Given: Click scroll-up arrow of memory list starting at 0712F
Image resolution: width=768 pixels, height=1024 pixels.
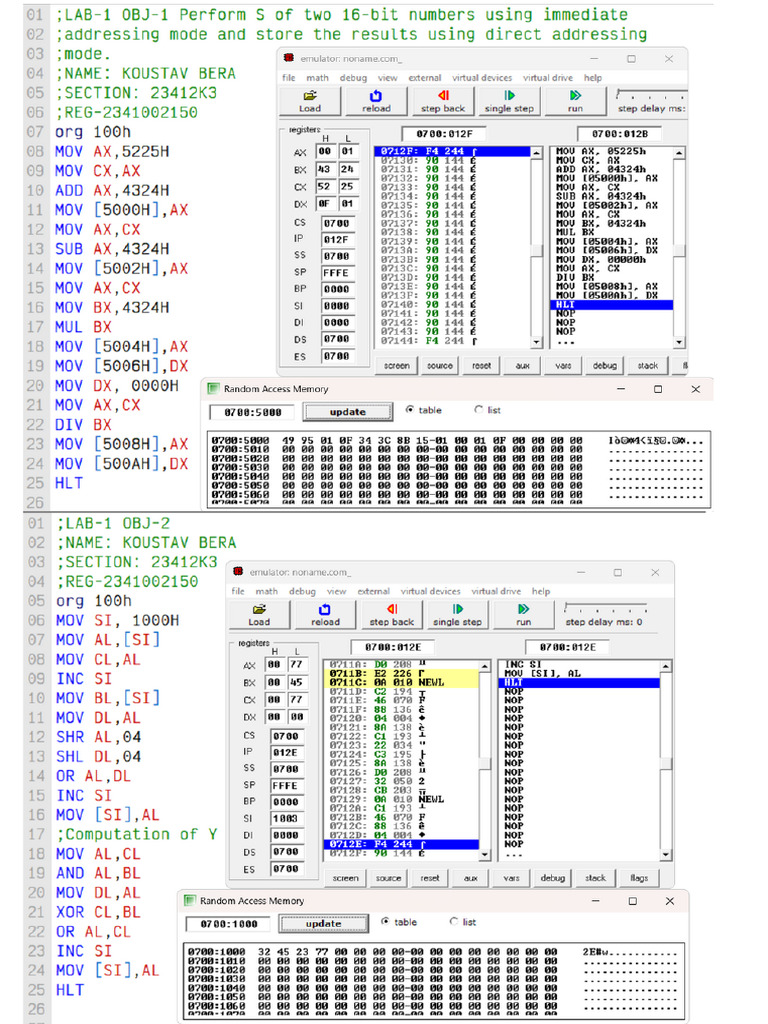Looking at the screenshot, I should coord(536,153).
